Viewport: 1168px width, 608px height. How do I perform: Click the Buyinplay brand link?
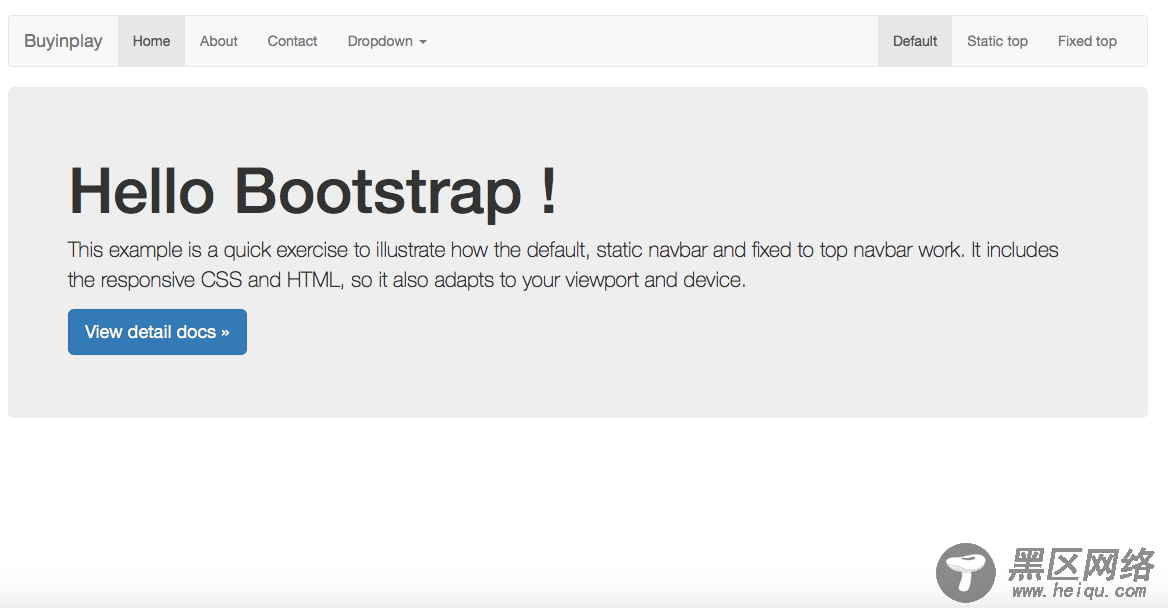(63, 41)
